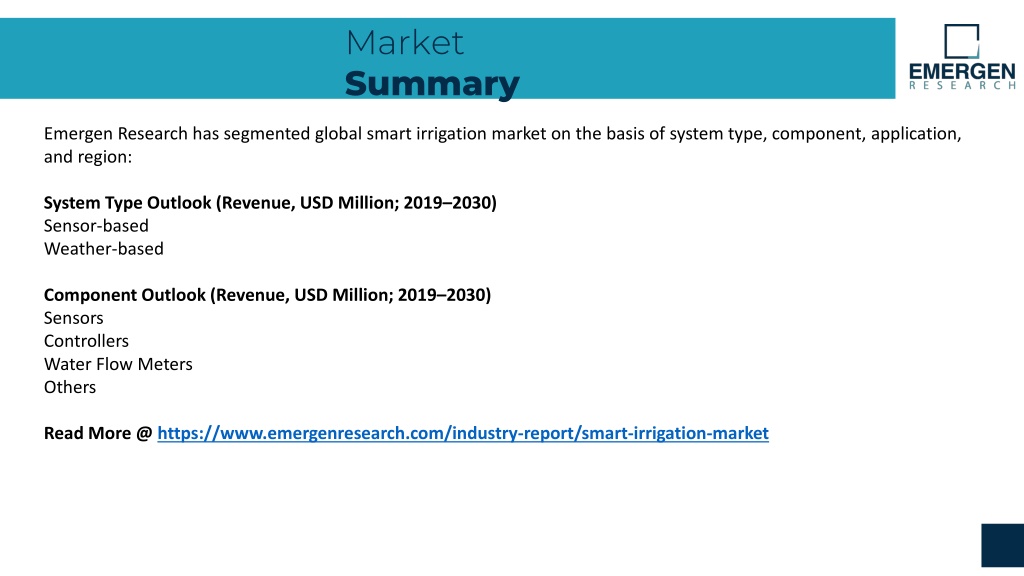Click the 'and region:' text line
The image size is (1024, 576).
(88, 157)
